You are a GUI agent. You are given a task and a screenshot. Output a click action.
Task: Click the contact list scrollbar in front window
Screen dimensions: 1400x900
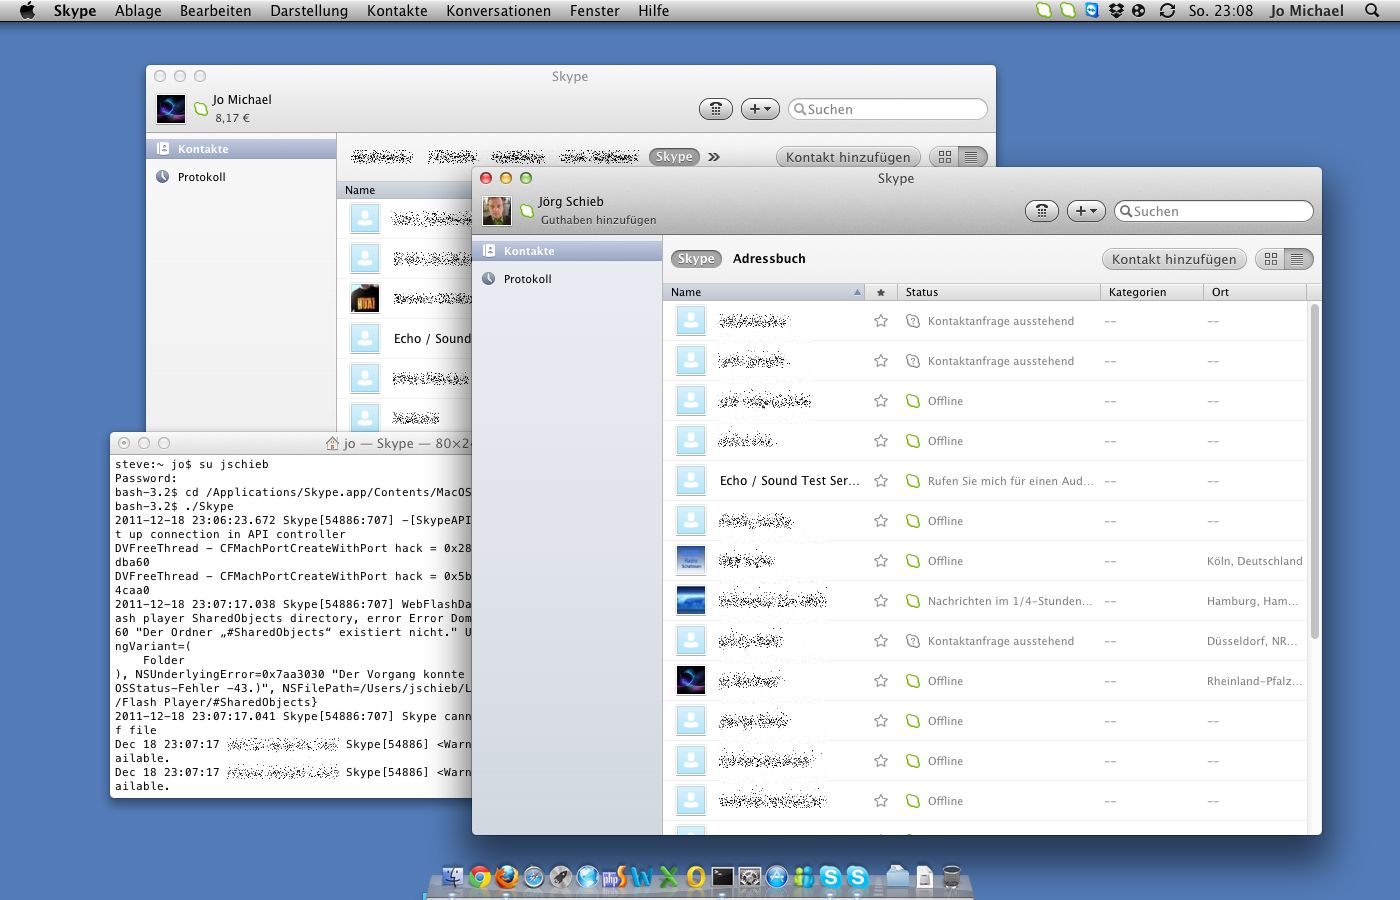(x=1314, y=471)
